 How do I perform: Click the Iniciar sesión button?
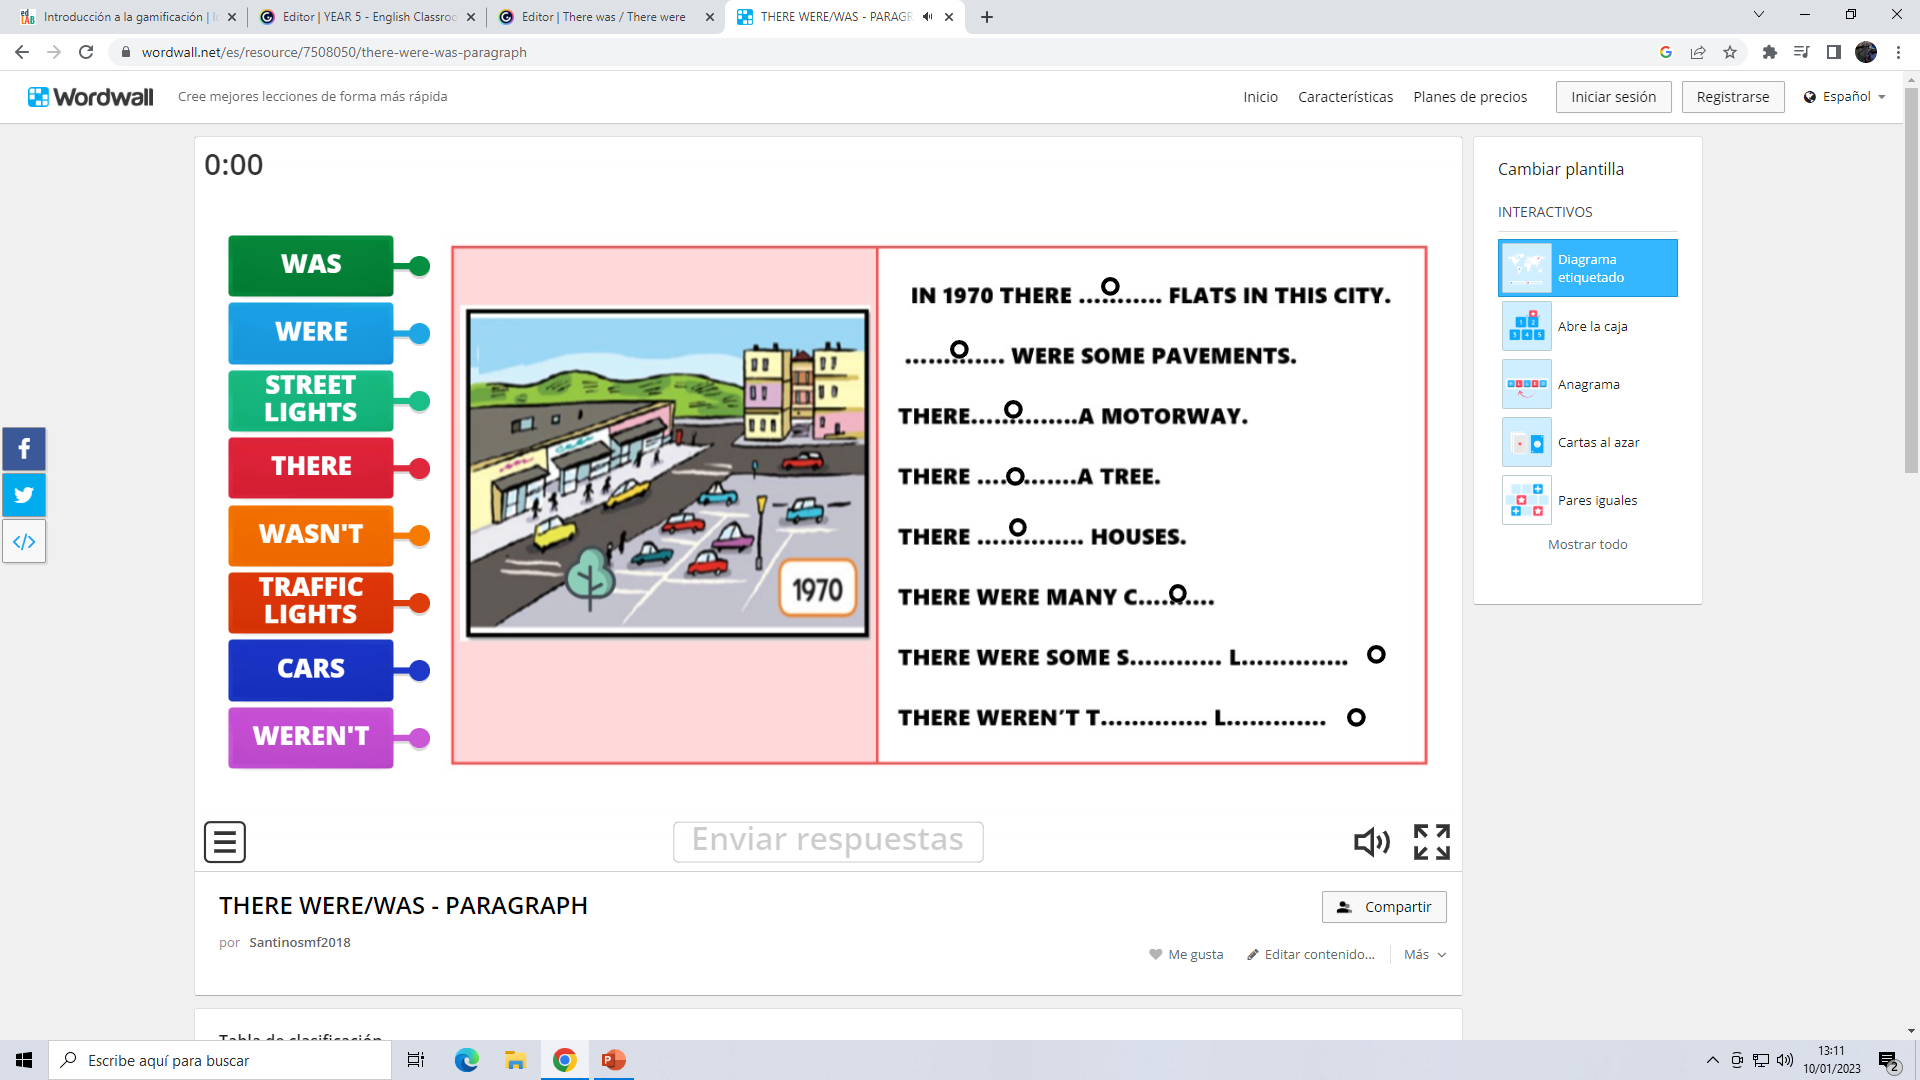(x=1613, y=97)
